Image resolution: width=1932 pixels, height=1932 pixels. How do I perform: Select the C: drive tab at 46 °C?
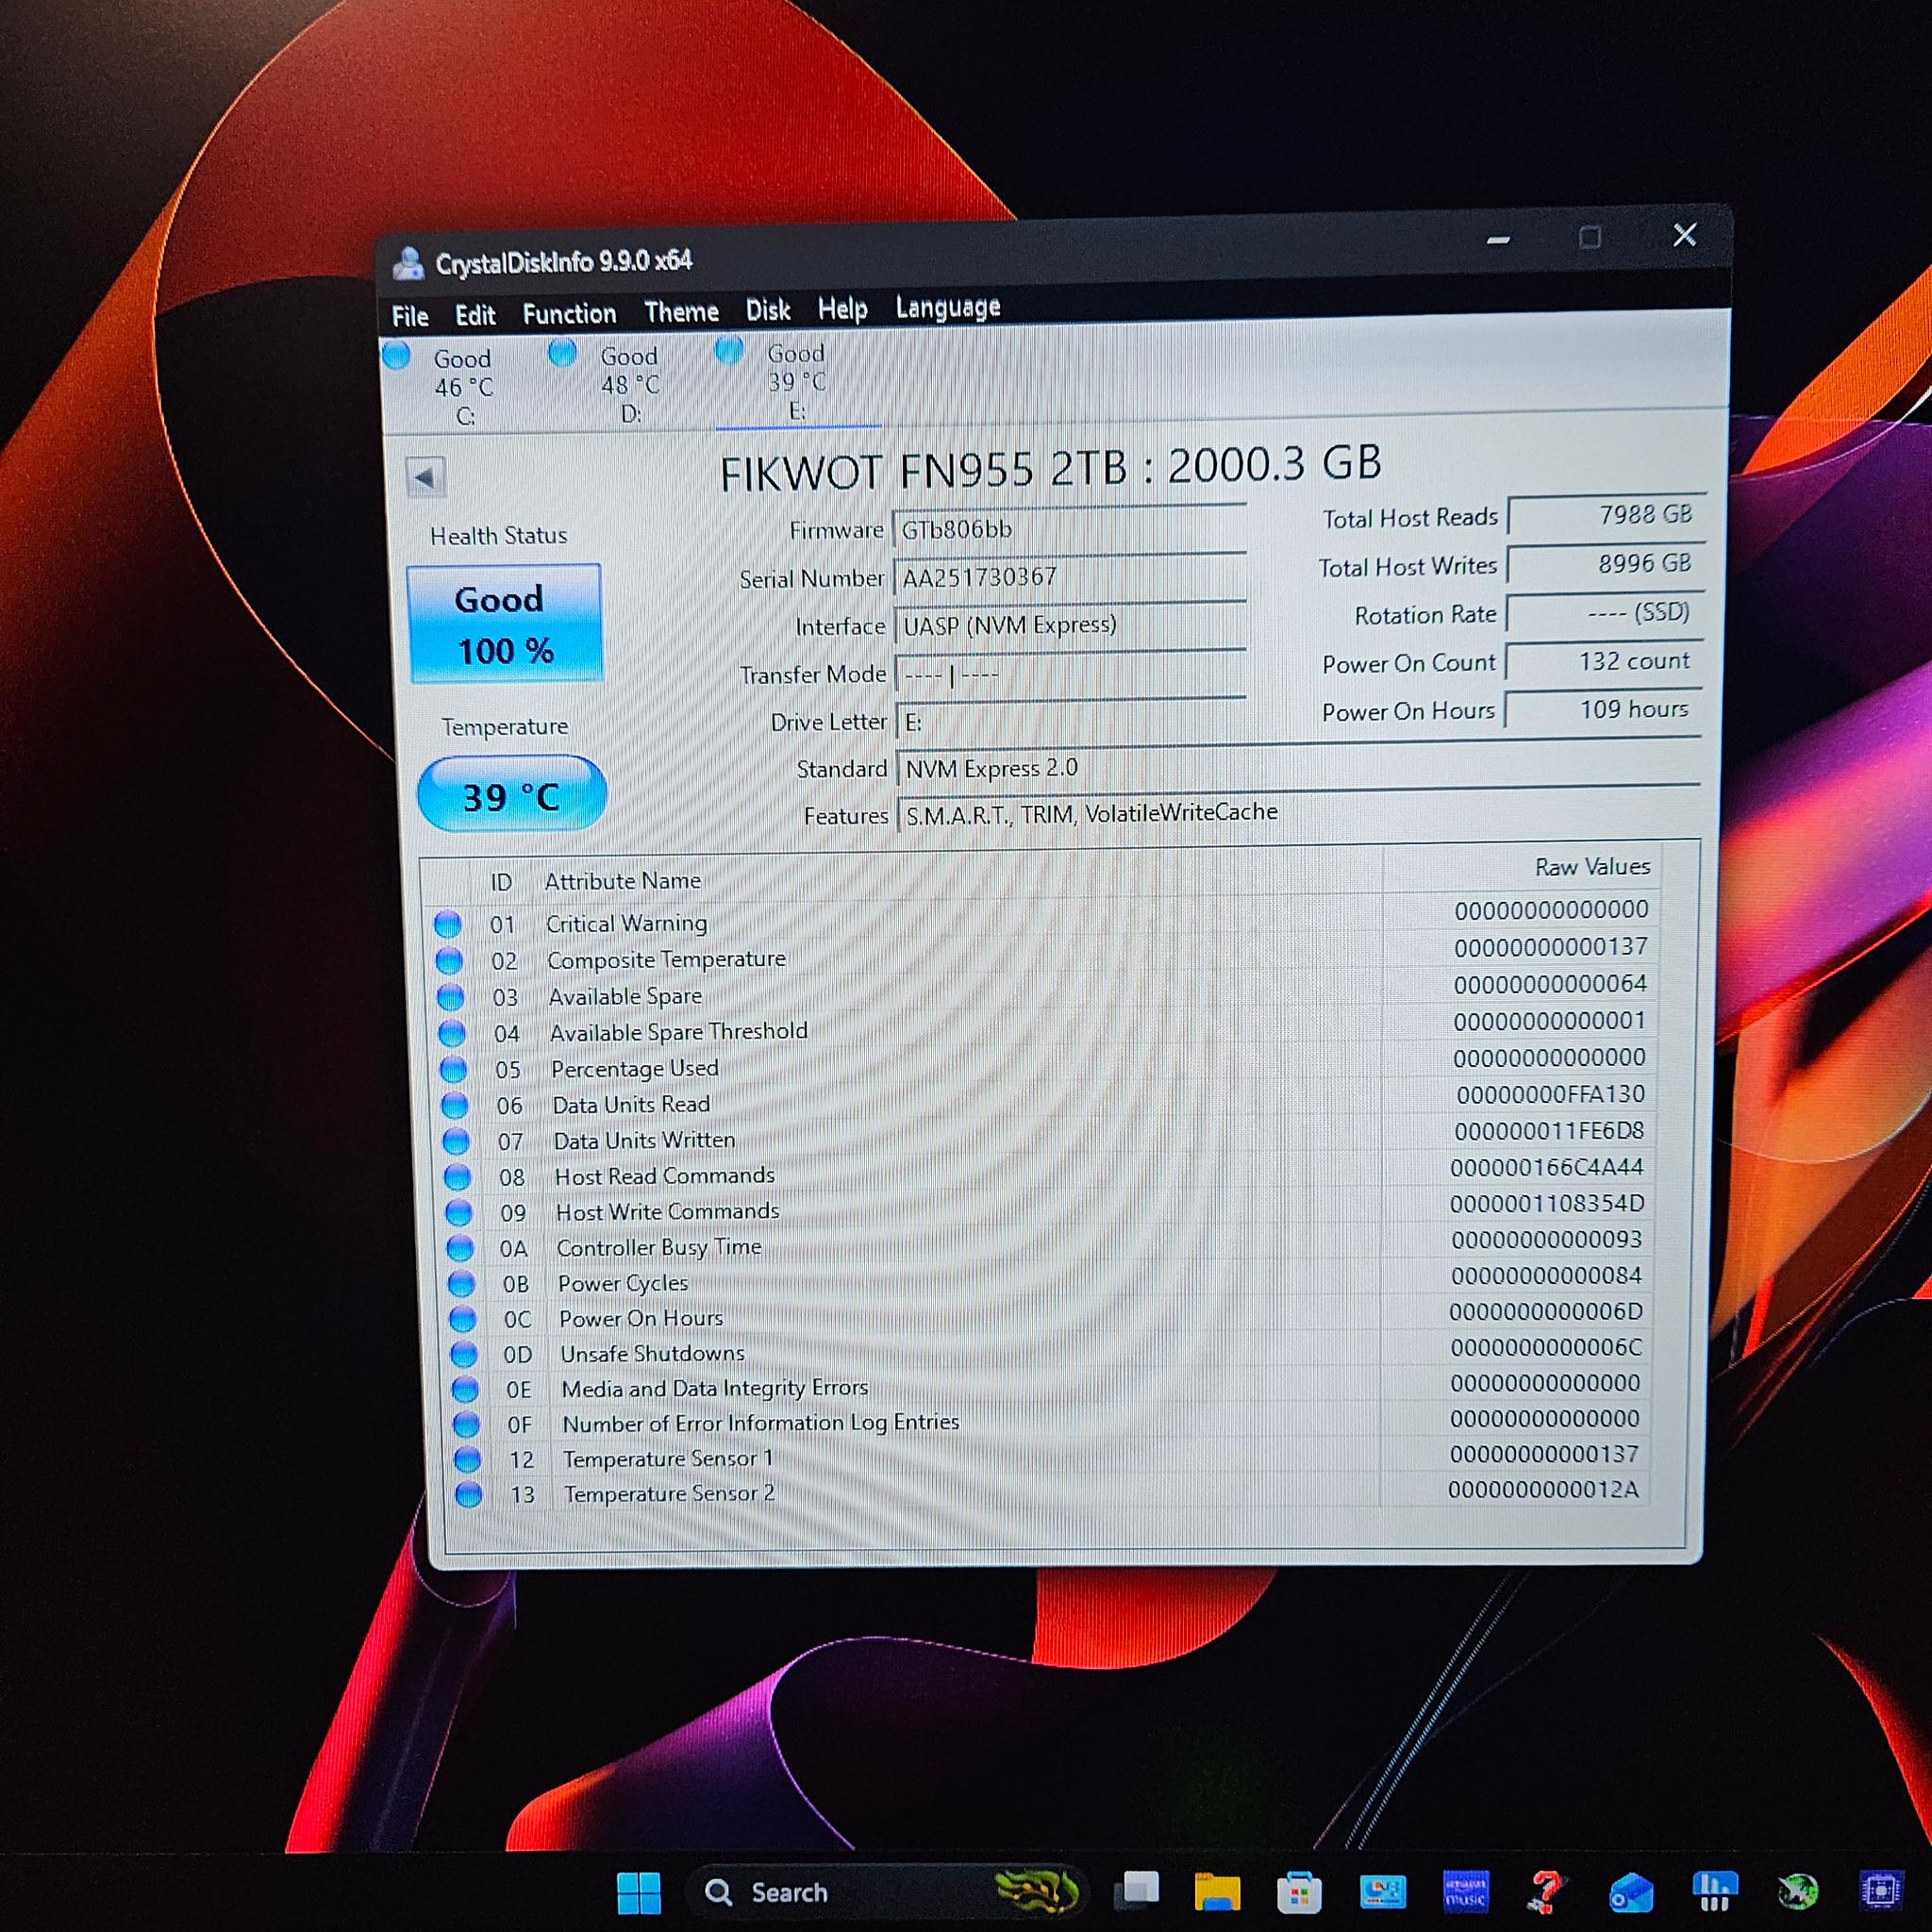[x=462, y=386]
